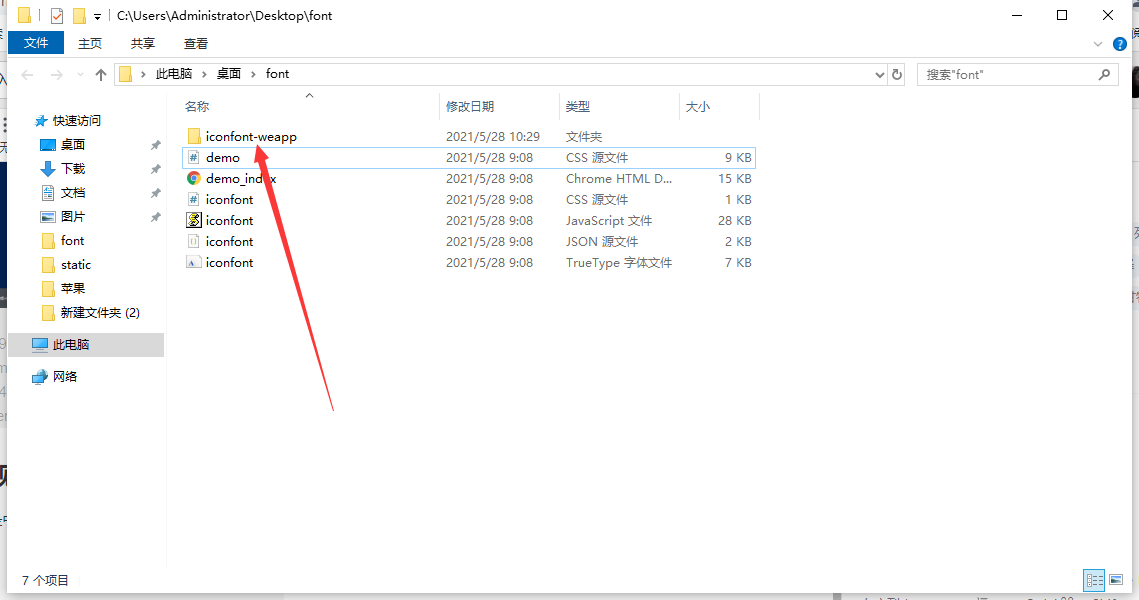Expand the address bar history dropdown
1139x600 pixels.
coord(880,74)
